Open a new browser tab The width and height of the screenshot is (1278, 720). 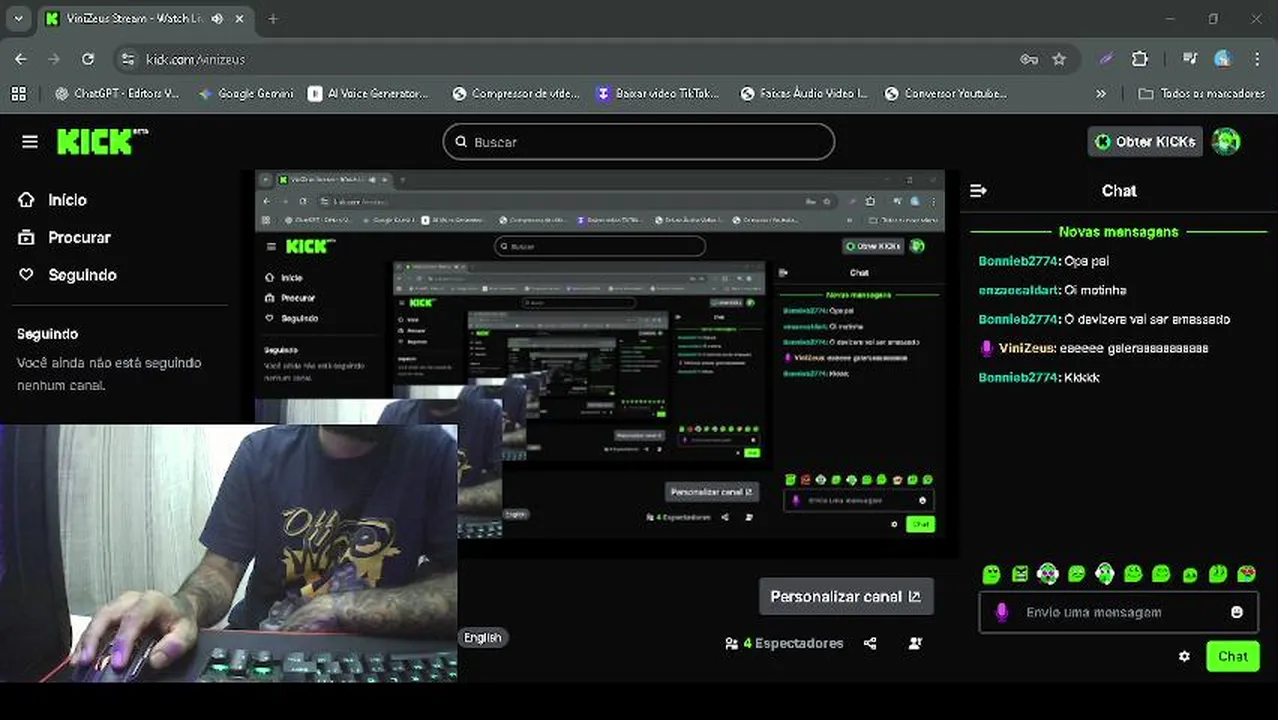273,19
